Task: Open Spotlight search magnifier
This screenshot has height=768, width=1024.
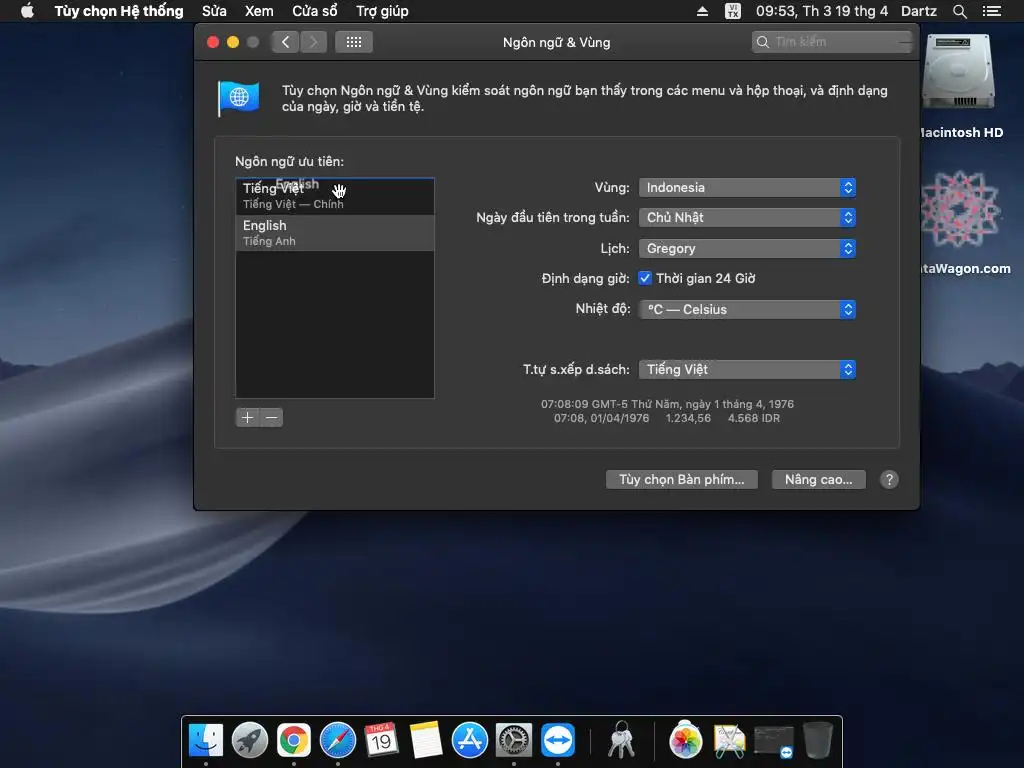Action: point(959,11)
